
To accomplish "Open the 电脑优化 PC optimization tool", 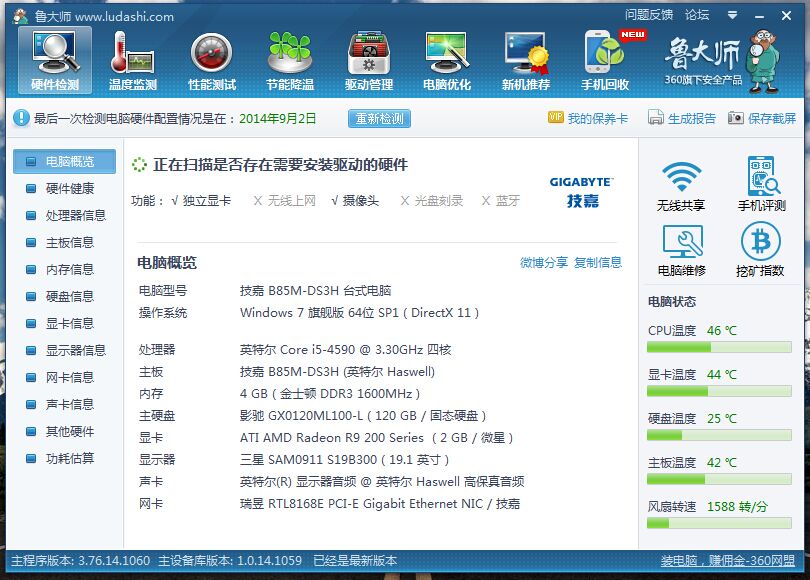I will [x=447, y=60].
